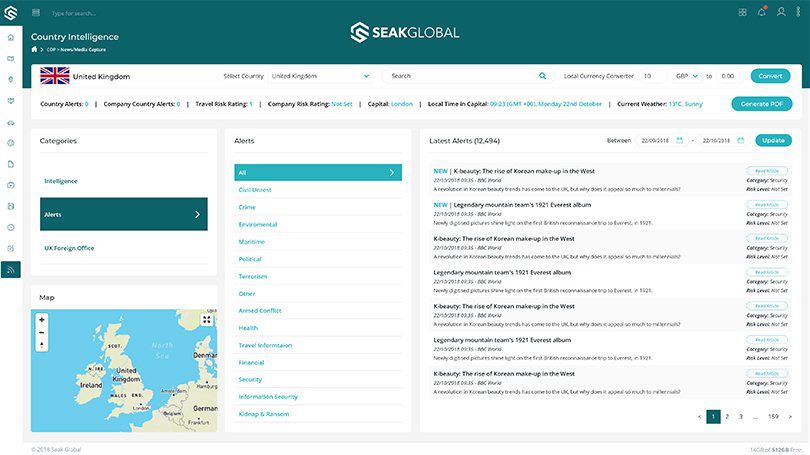Open the apps grid icon

pyautogui.click(x=742, y=13)
